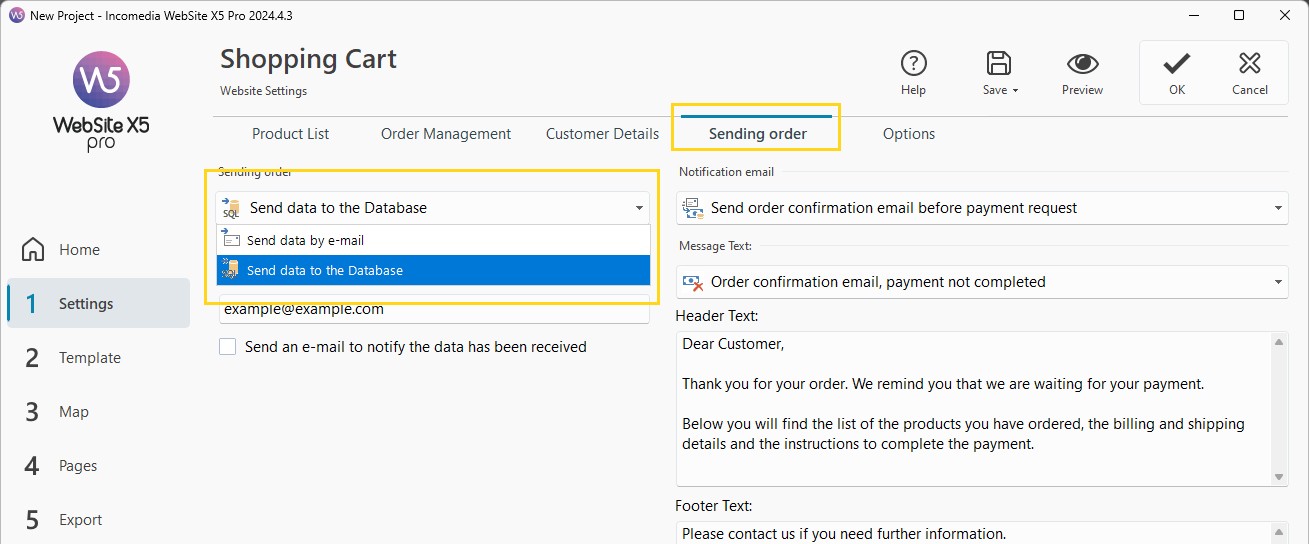Click the Cancel X button
Image resolution: width=1309 pixels, height=544 pixels.
1250,72
